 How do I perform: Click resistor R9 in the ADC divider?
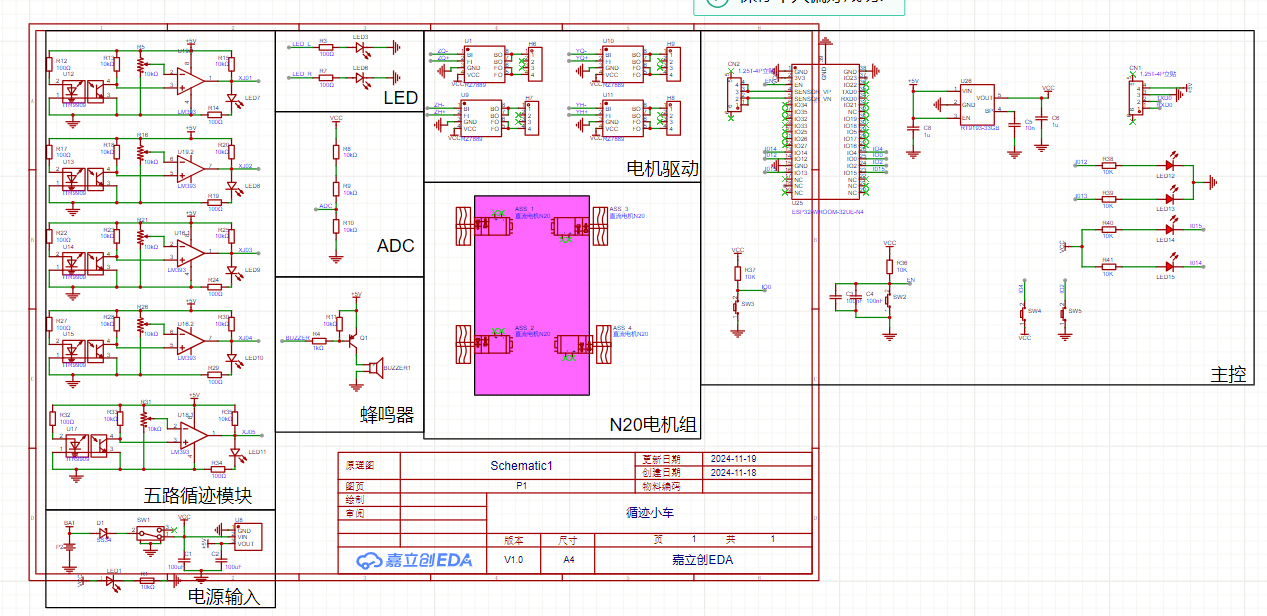click(x=336, y=188)
